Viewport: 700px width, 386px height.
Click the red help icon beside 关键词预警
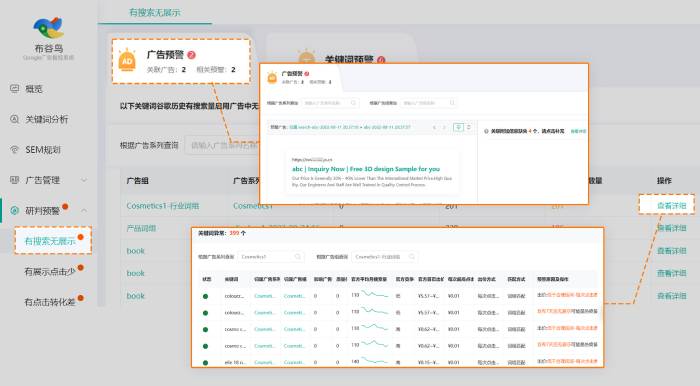click(381, 60)
